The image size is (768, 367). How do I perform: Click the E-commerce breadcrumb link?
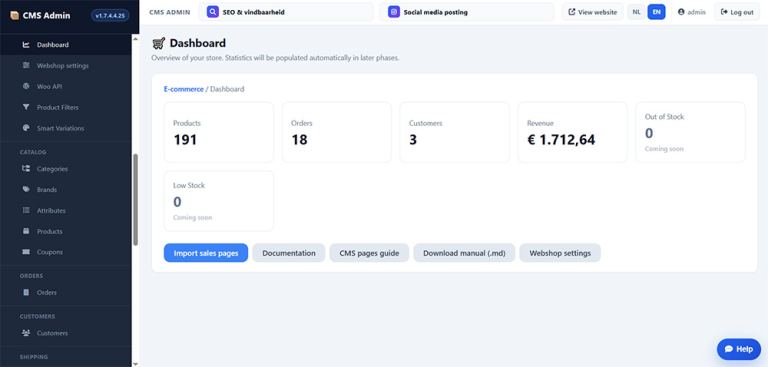[184, 89]
